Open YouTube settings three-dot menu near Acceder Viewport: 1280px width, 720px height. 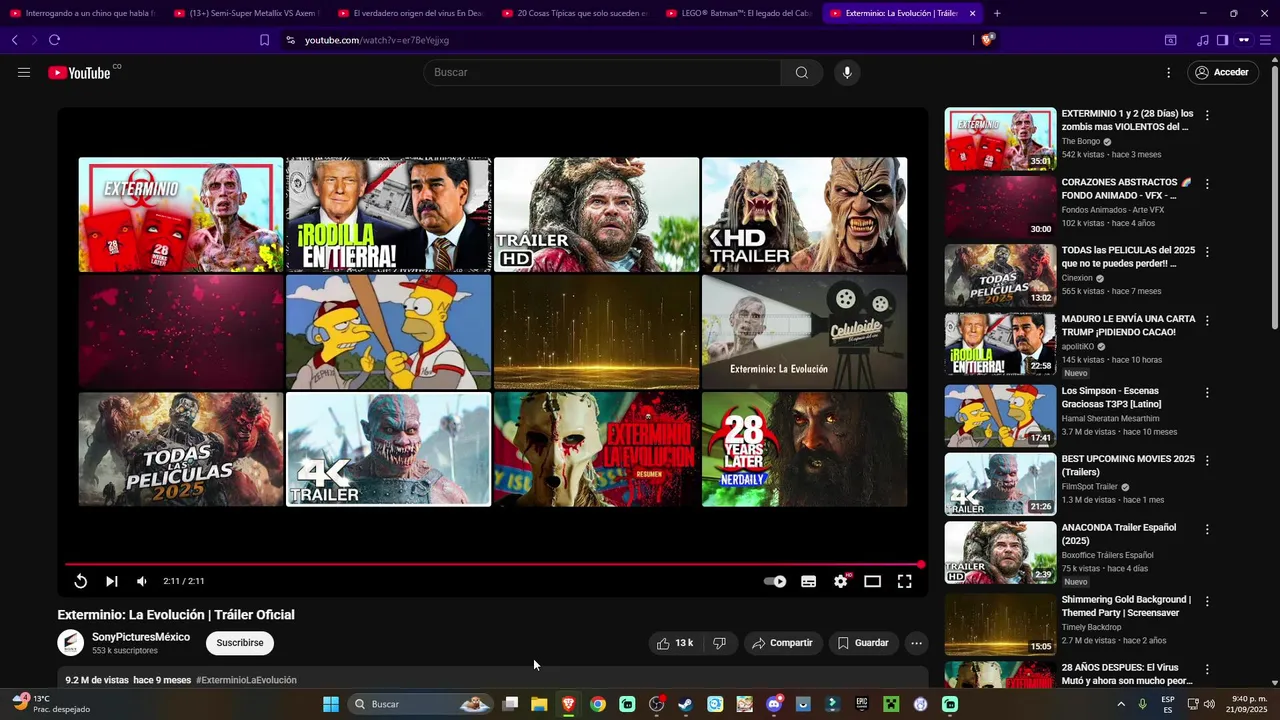coord(1168,72)
